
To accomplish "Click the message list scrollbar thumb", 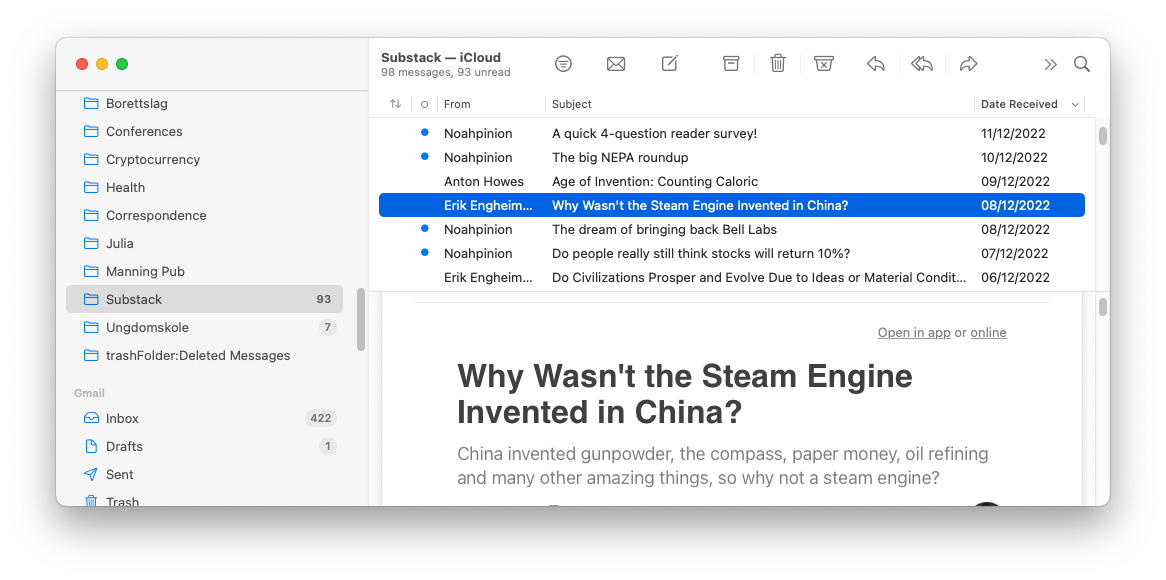I will pos(1103,136).
